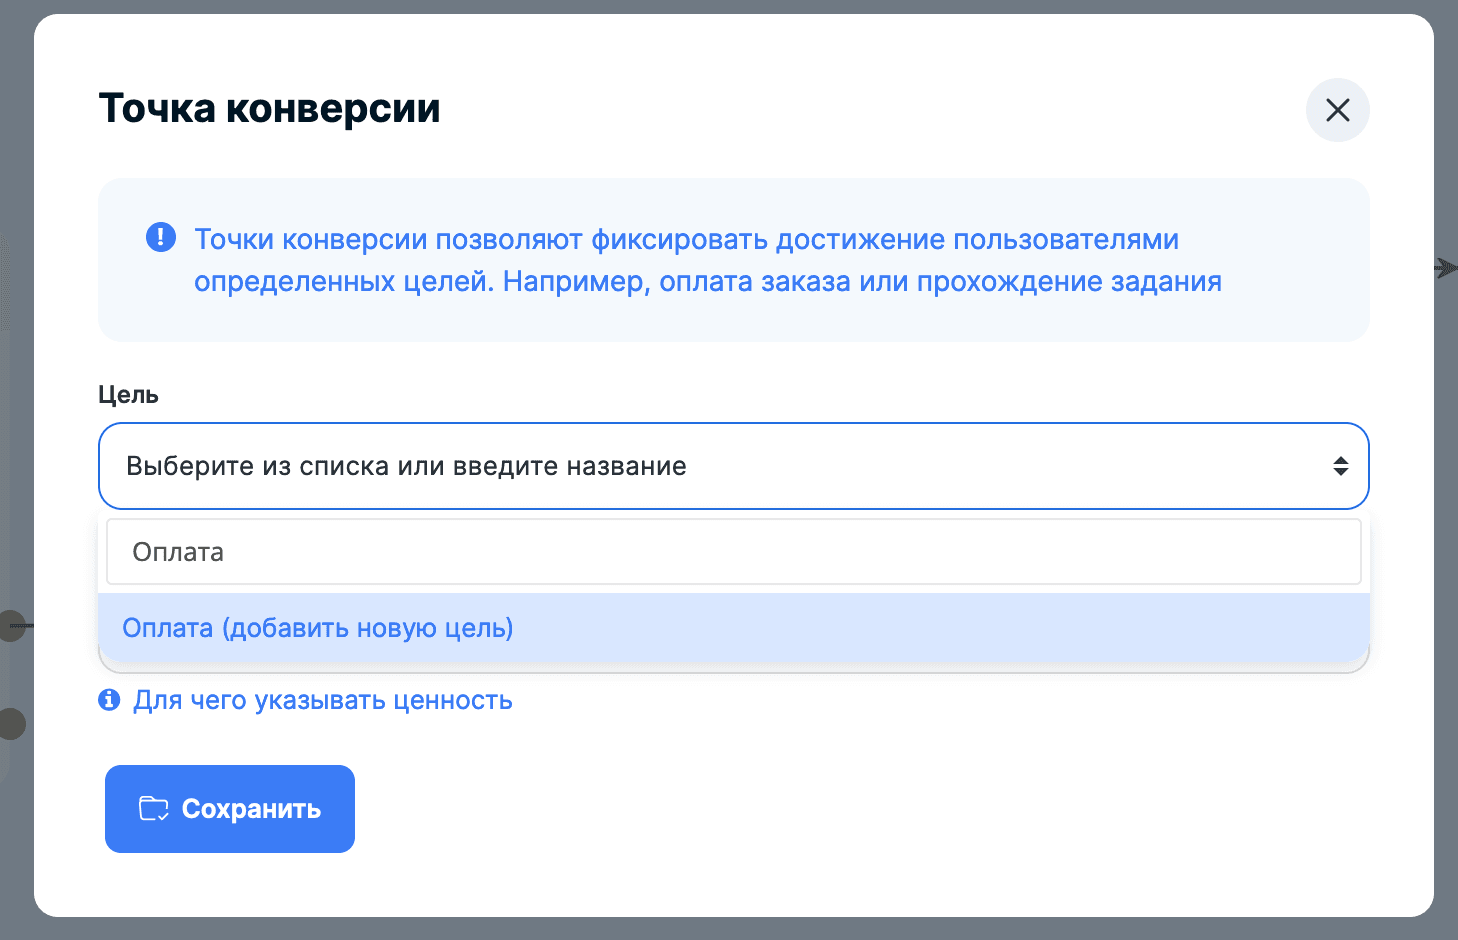
Task: Close the Точка конверсии dialog
Action: (1337, 110)
